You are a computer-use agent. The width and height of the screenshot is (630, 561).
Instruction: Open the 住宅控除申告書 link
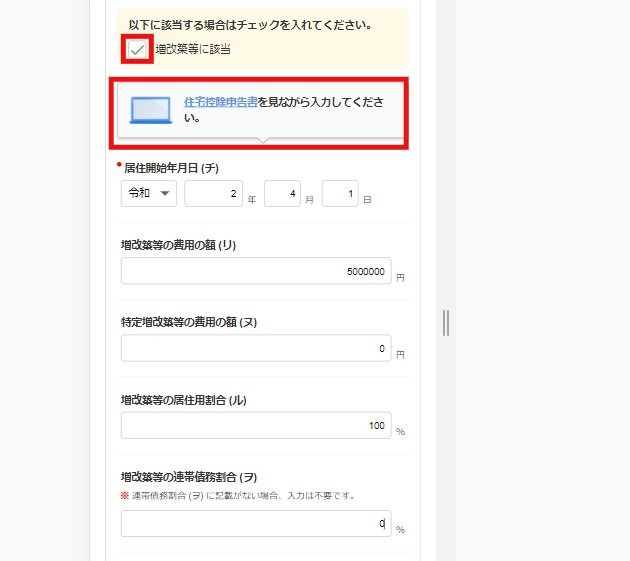220,102
